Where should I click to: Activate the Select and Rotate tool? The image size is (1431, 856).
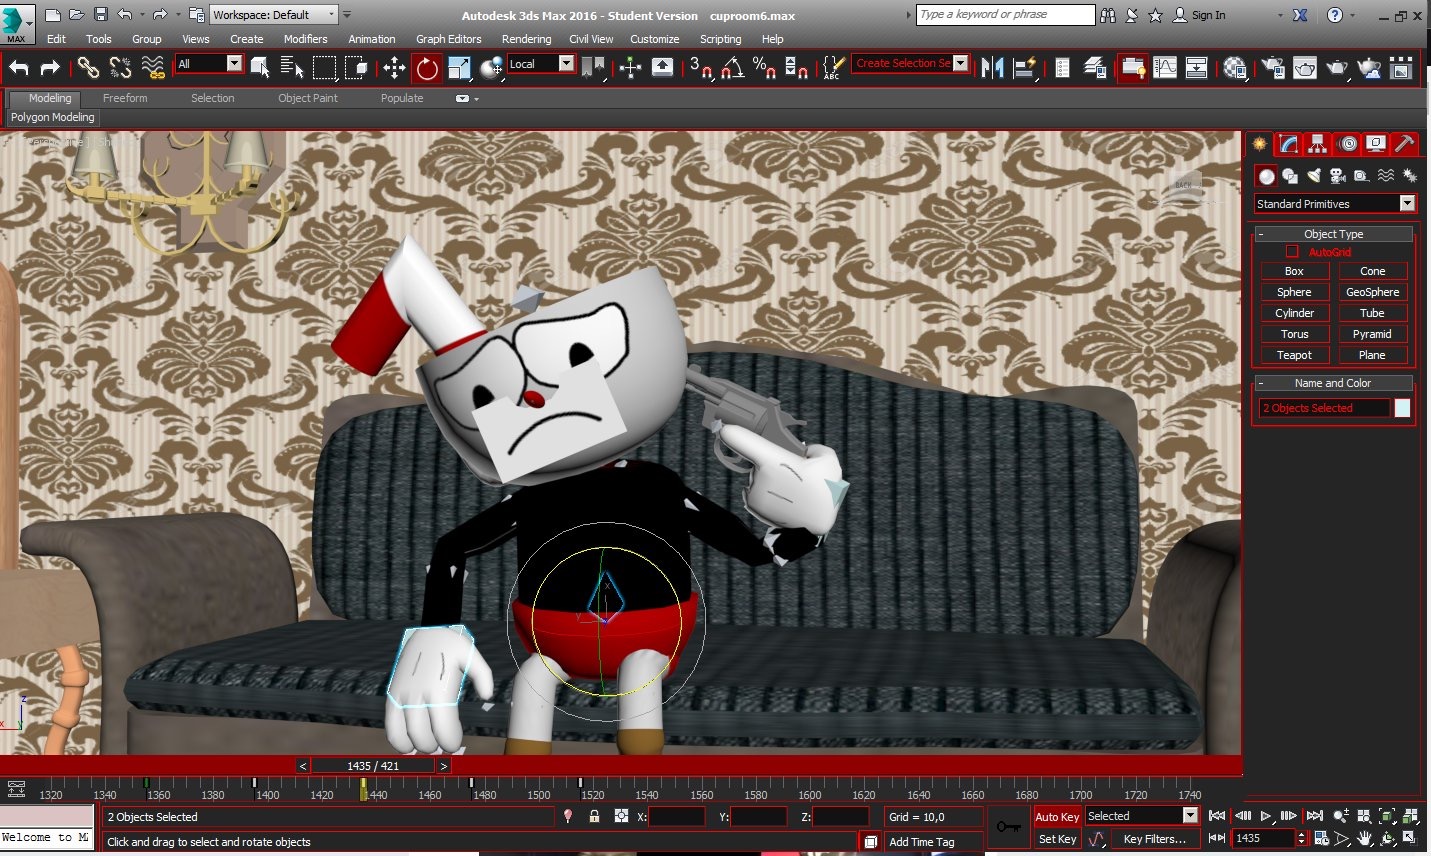pyautogui.click(x=427, y=67)
